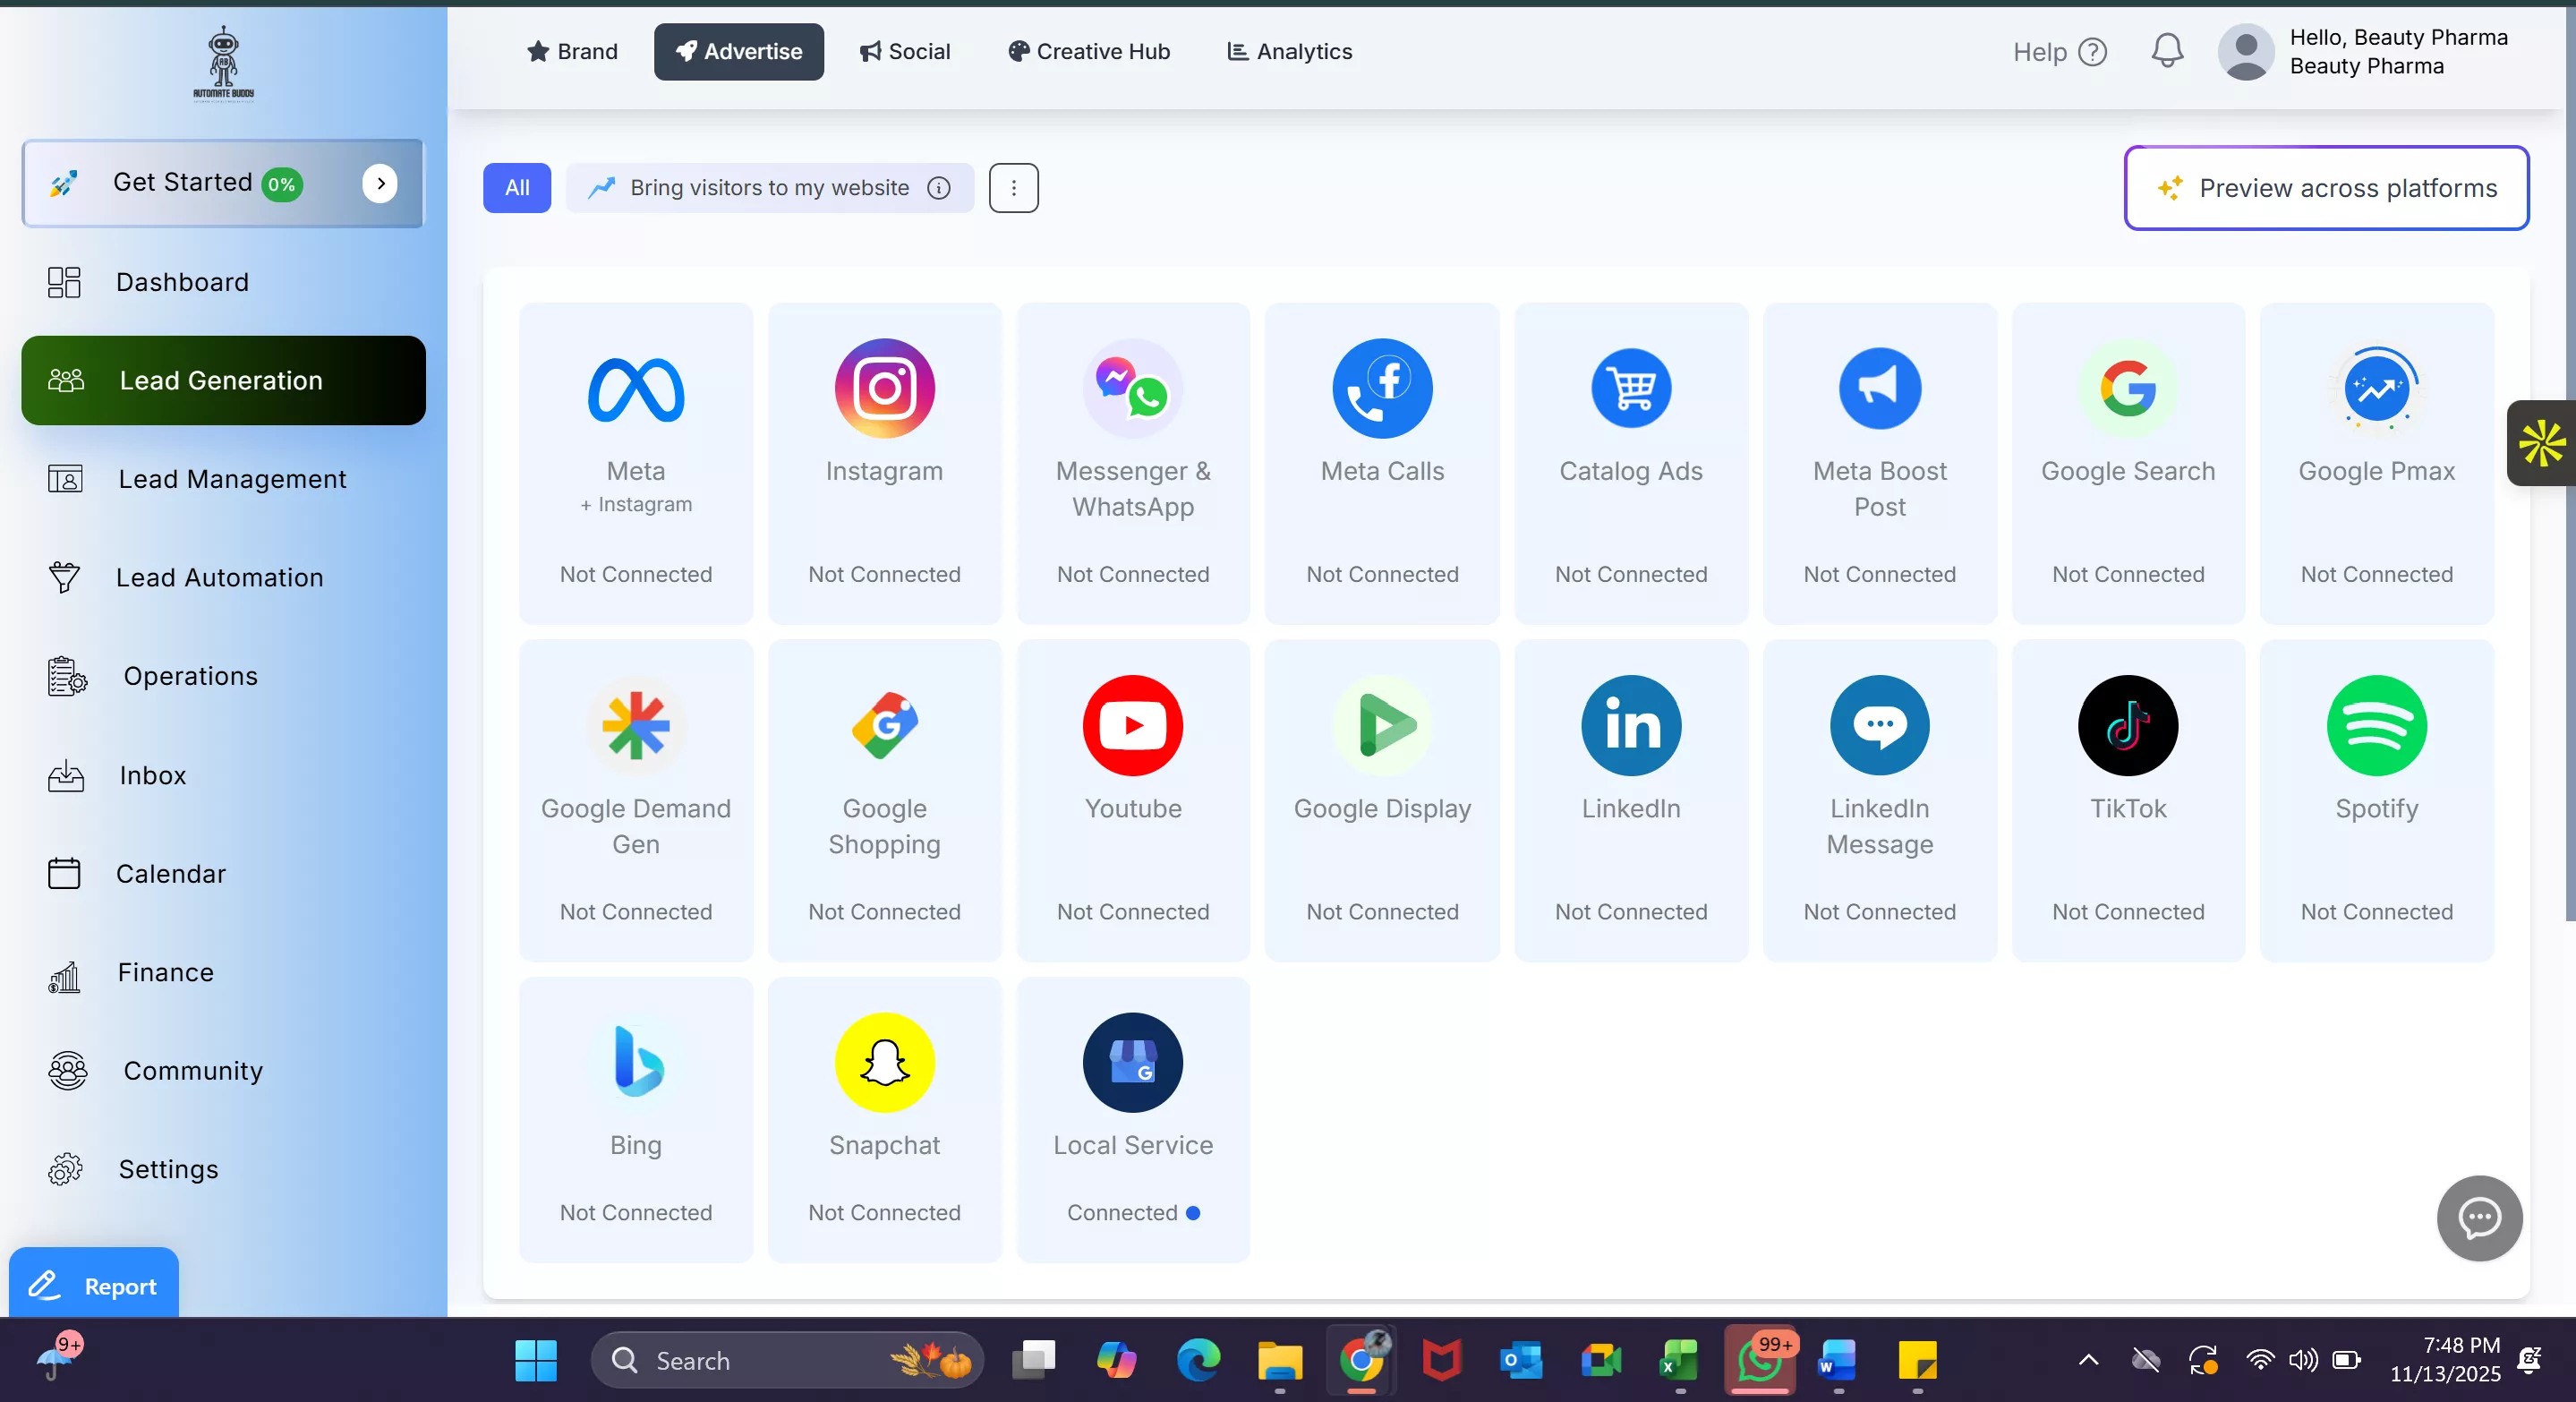Switch to the Creative Hub tab
Image resolution: width=2576 pixels, height=1402 pixels.
1088,51
